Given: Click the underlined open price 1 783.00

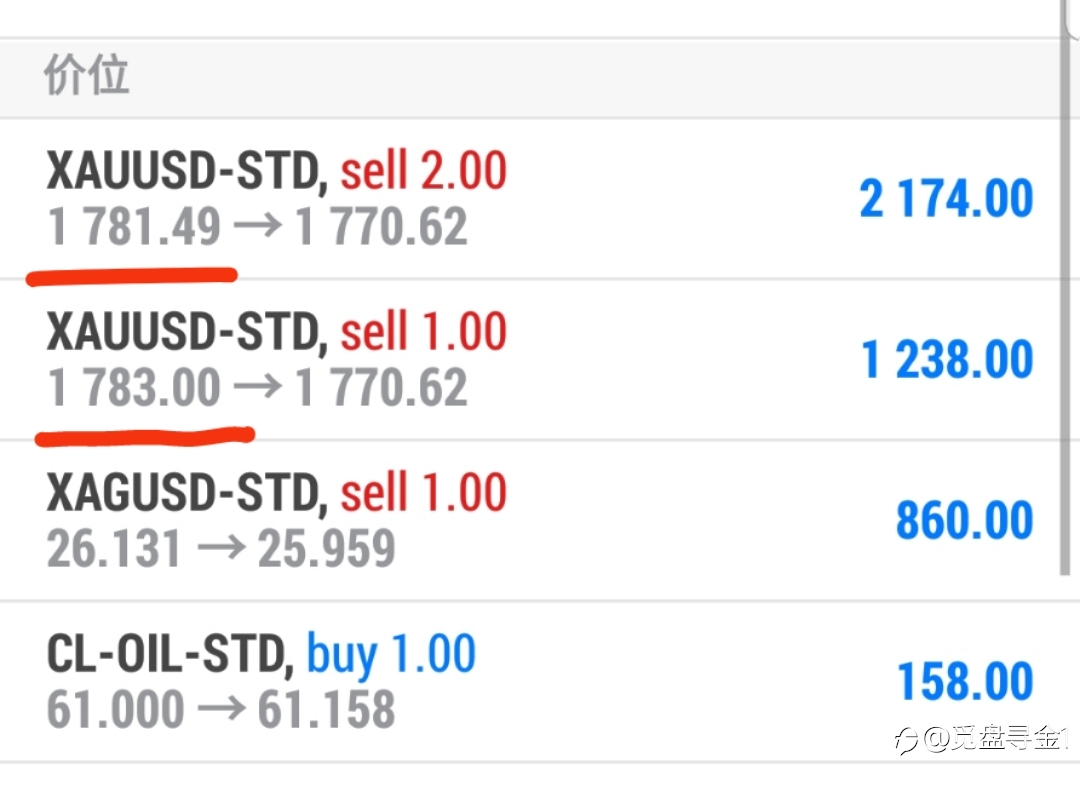Looking at the screenshot, I should [134, 386].
